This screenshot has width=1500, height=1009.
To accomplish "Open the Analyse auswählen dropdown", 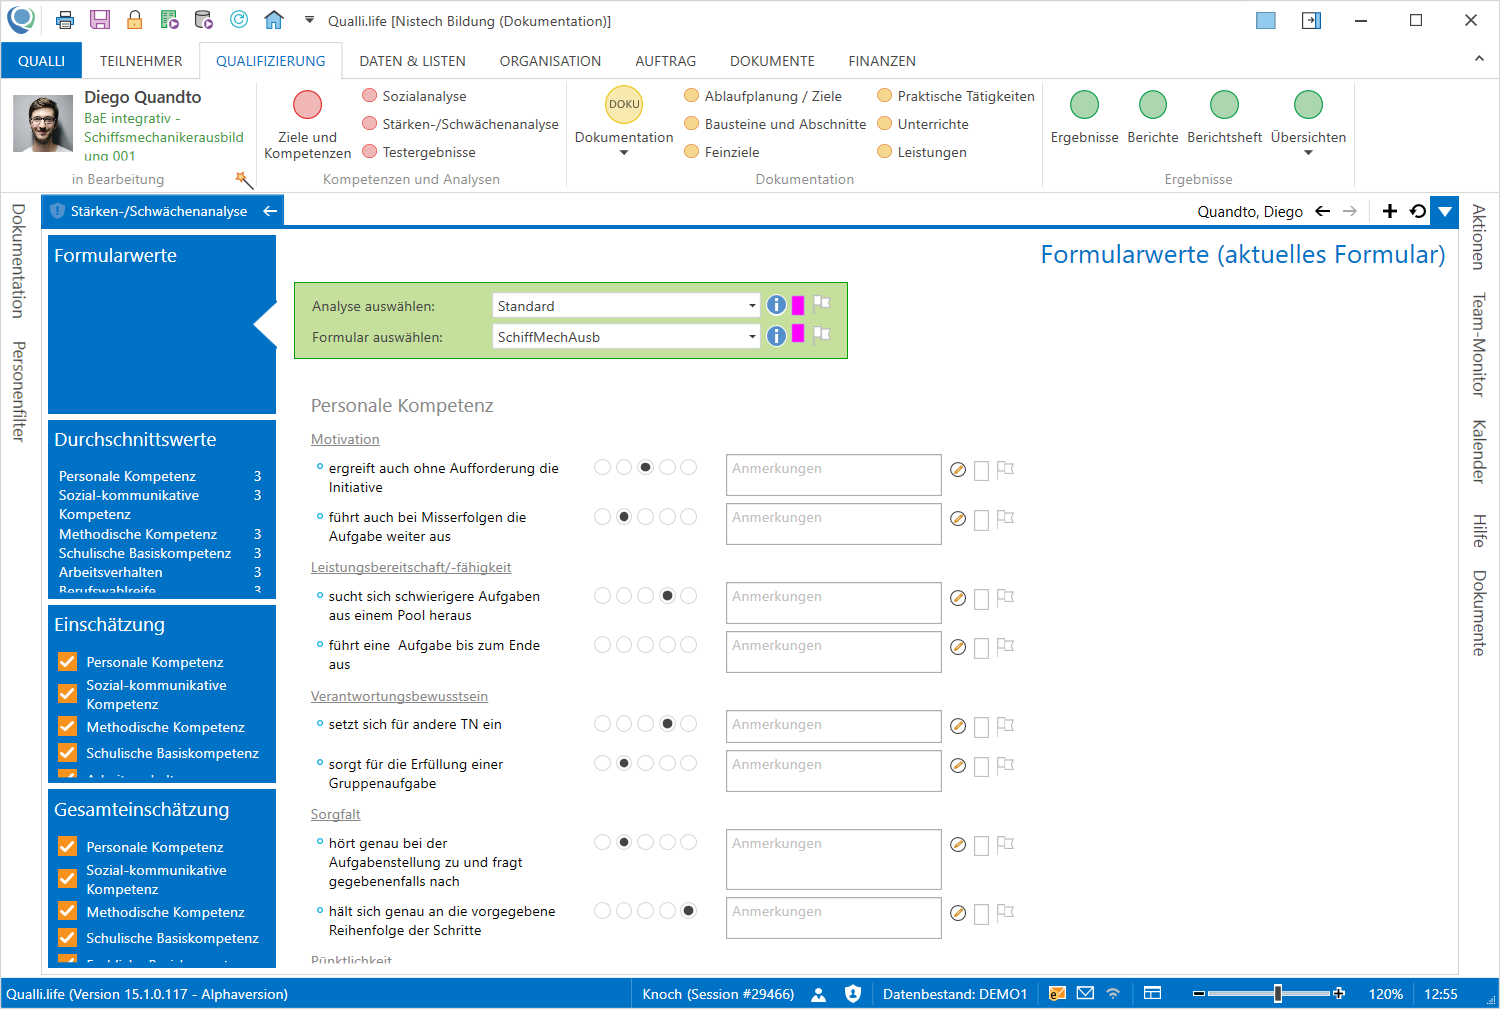I will click(x=752, y=306).
